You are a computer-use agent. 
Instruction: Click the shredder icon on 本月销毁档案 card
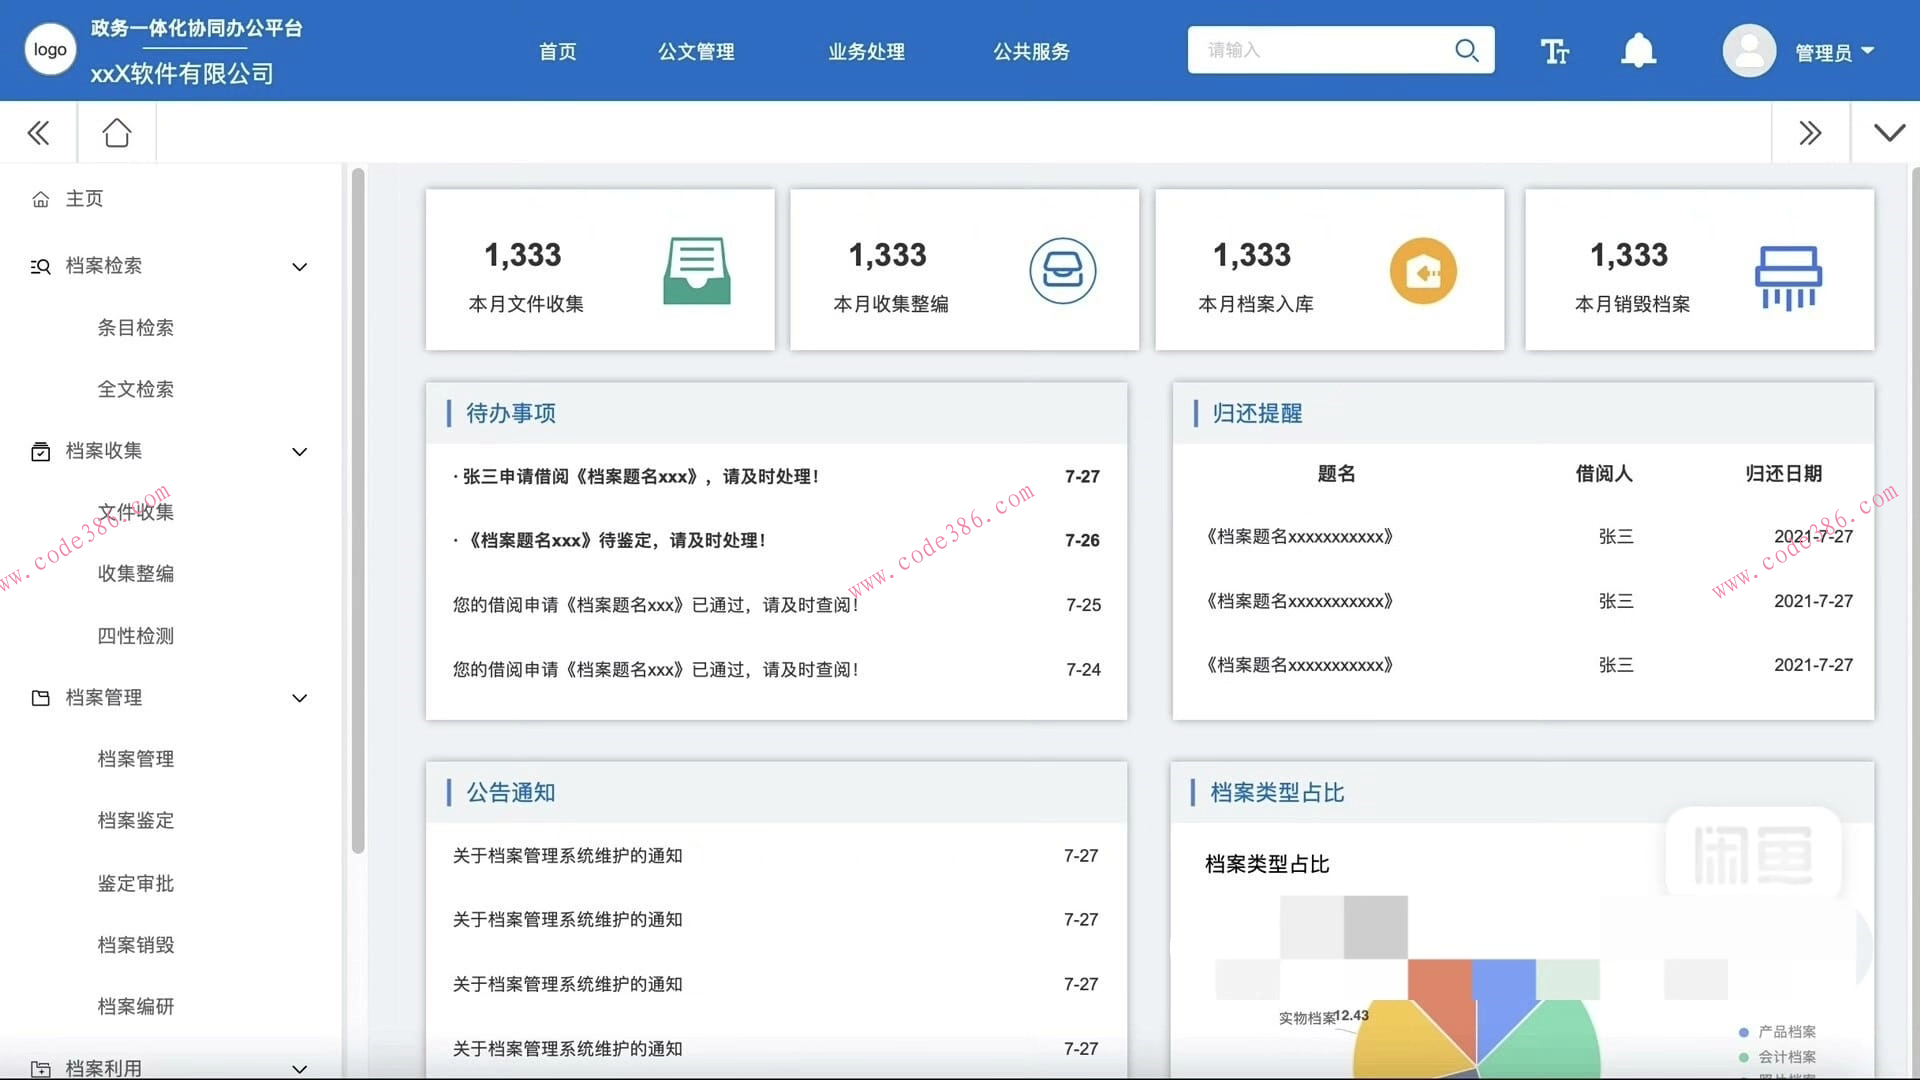[x=1788, y=274]
